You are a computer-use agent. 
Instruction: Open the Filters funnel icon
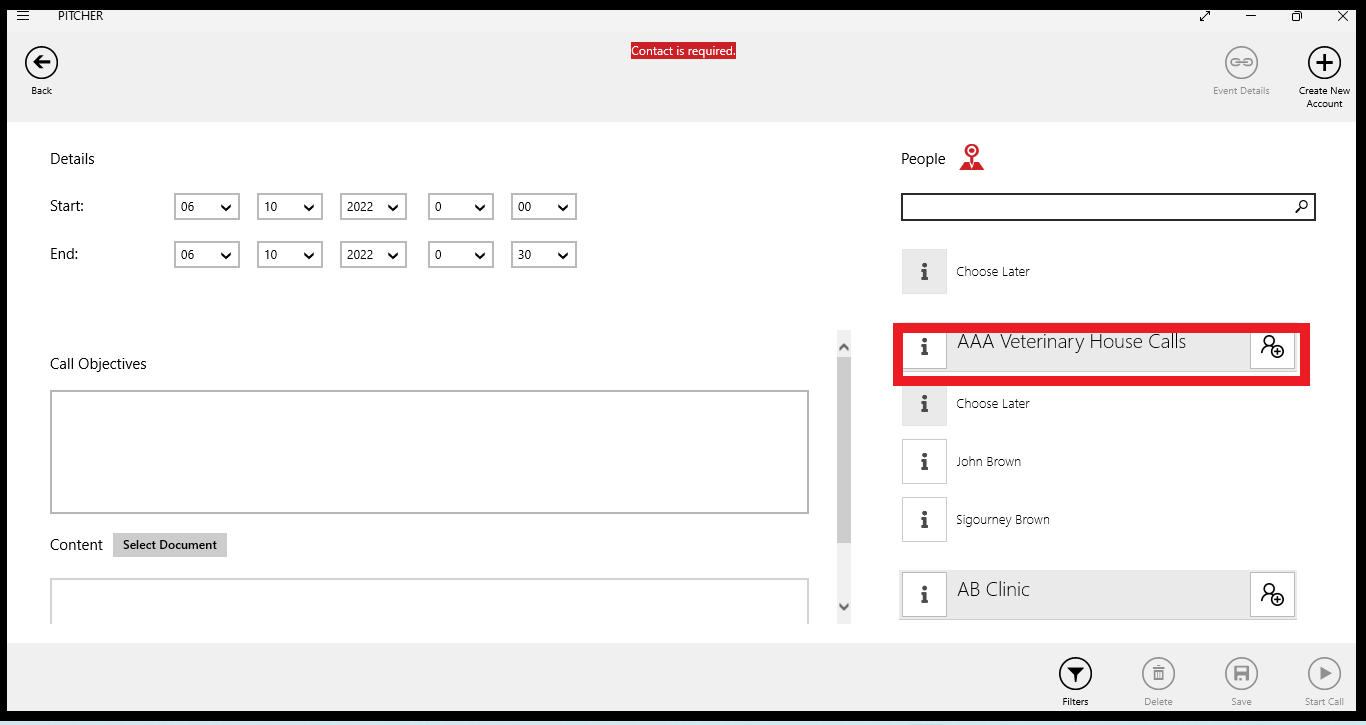click(1075, 674)
